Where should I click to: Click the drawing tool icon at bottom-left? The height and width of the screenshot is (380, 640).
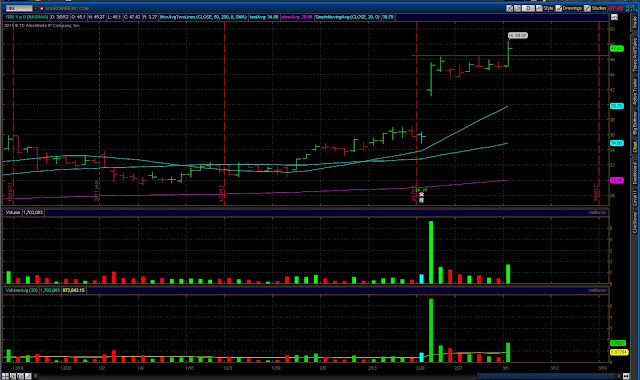(28, 376)
